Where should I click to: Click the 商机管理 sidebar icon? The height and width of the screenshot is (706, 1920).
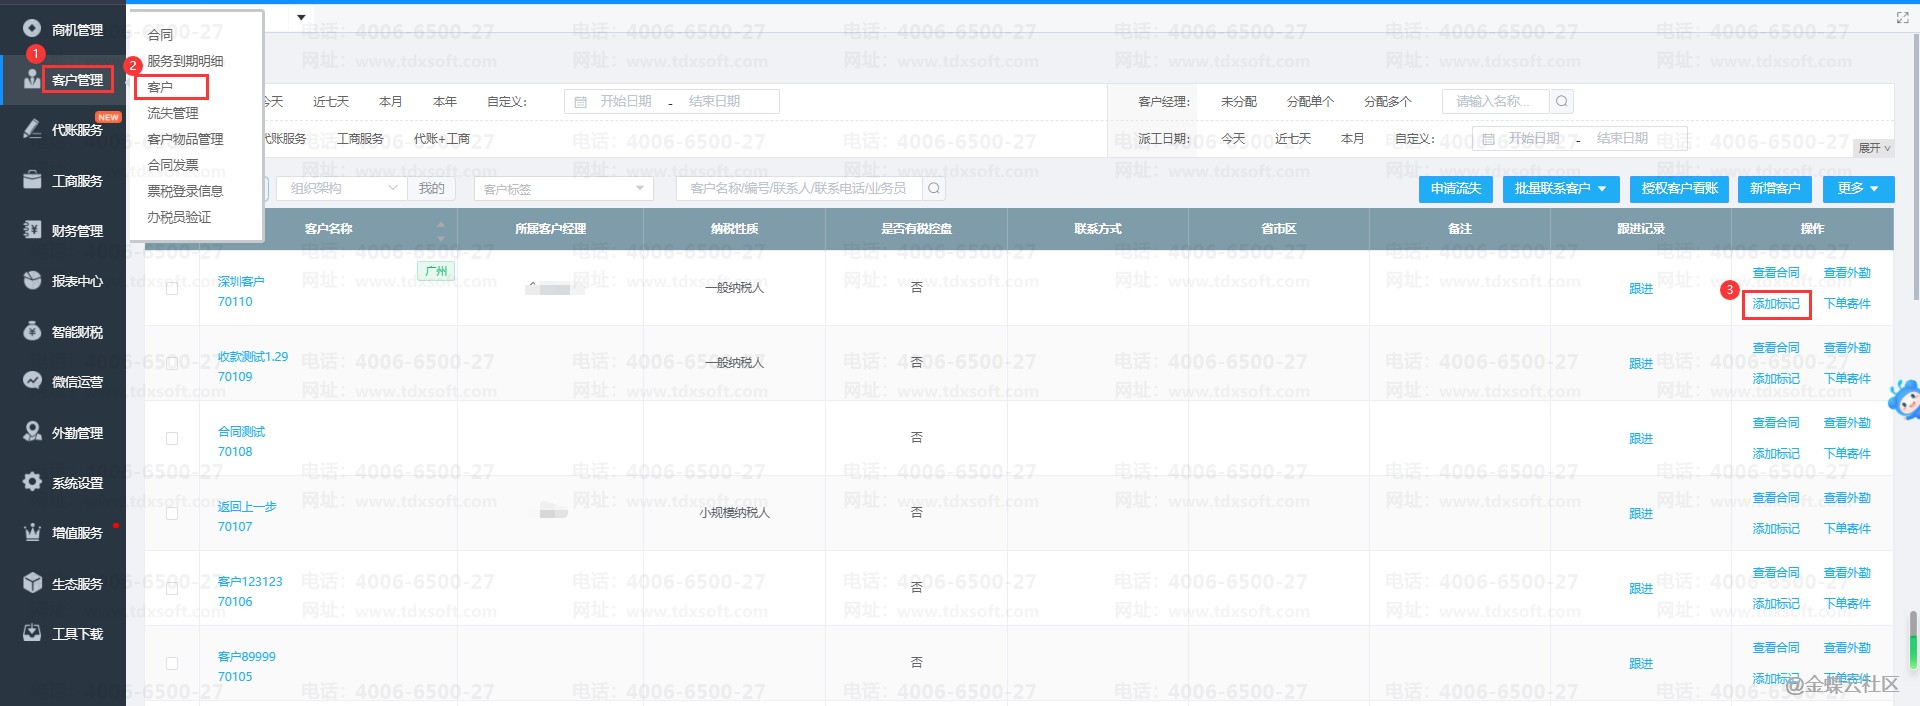32,28
